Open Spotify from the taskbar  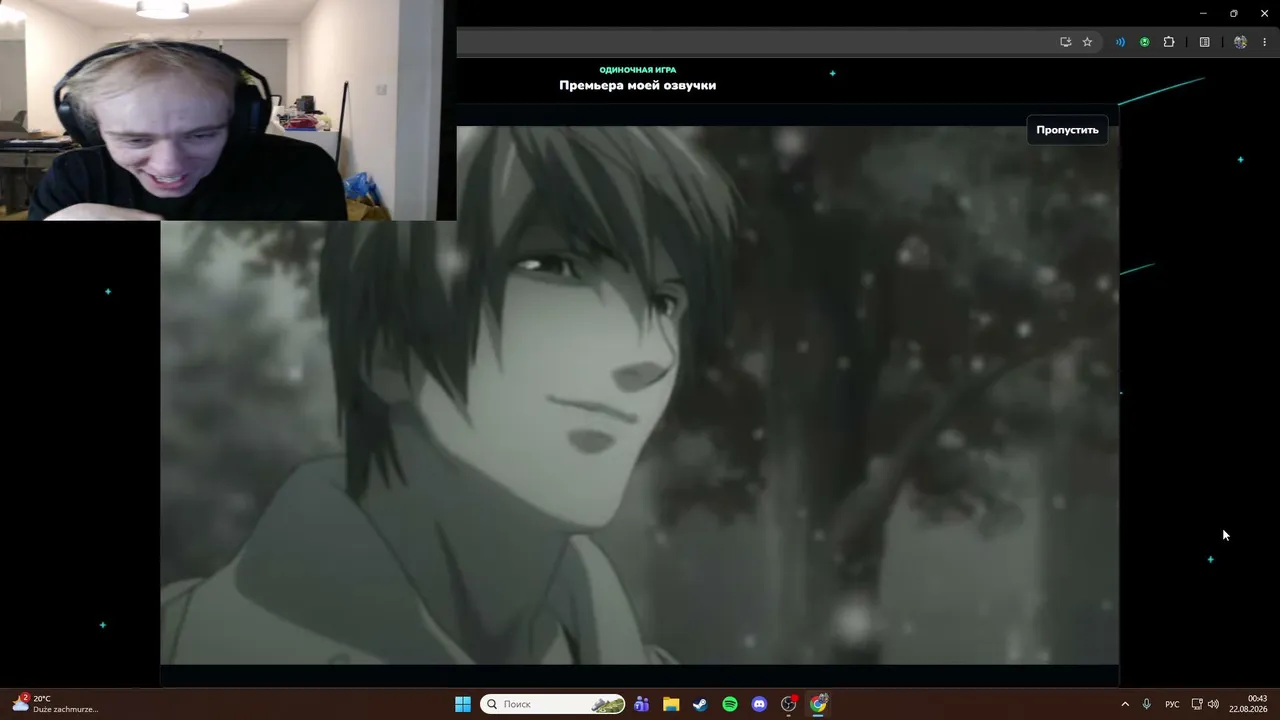[730, 704]
